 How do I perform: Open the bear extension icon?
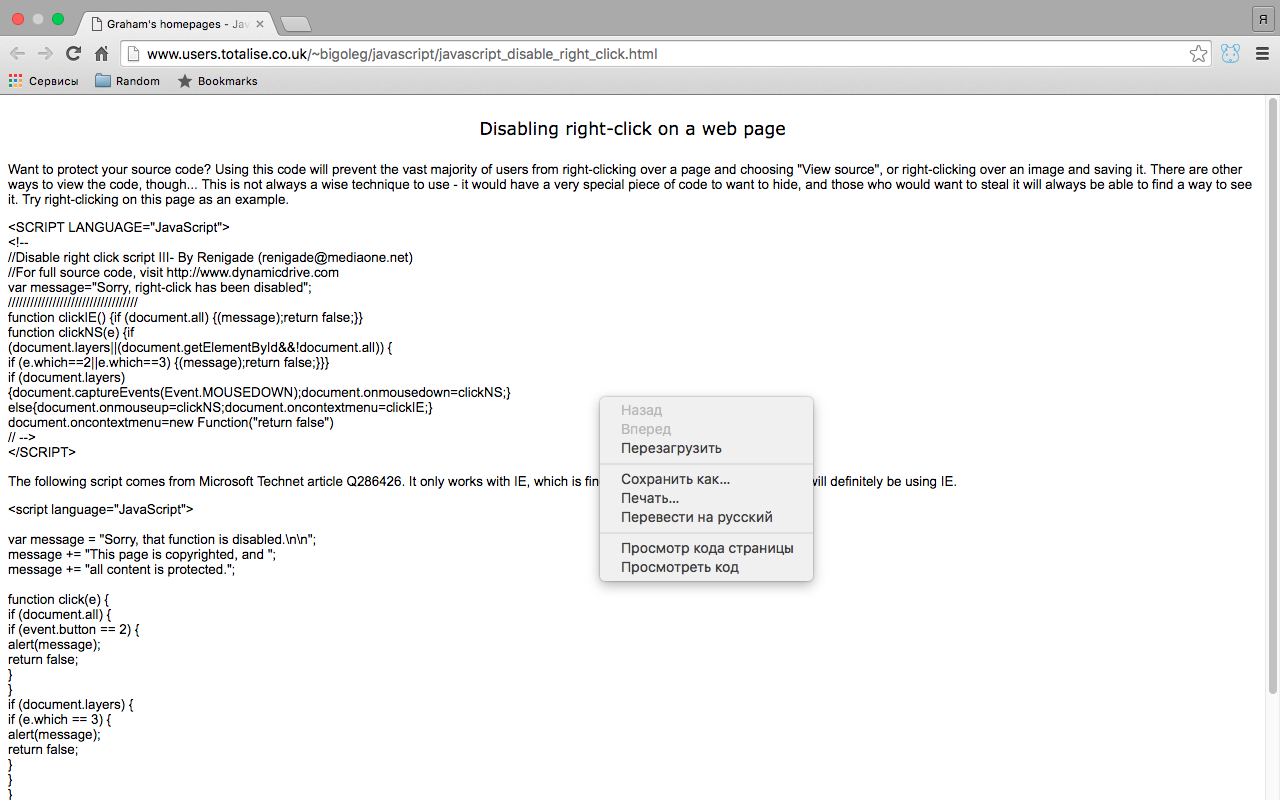point(1231,54)
